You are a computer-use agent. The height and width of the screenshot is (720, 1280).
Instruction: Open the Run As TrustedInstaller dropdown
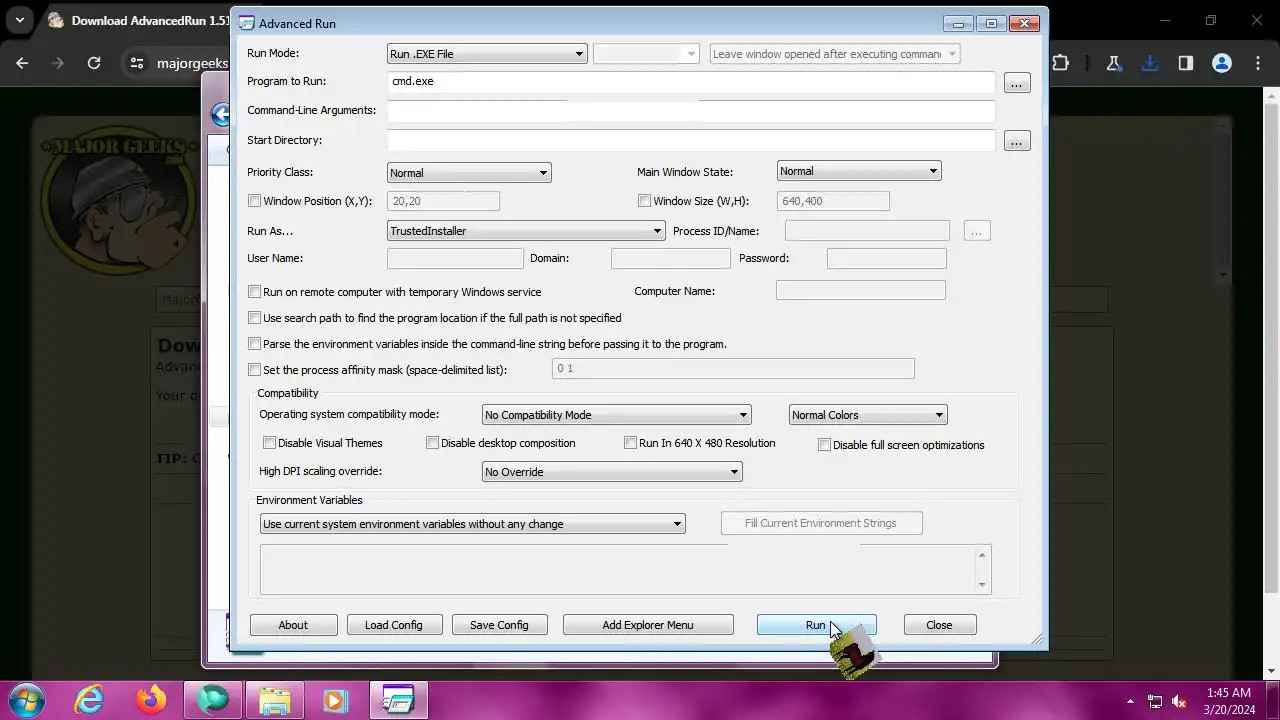[526, 231]
